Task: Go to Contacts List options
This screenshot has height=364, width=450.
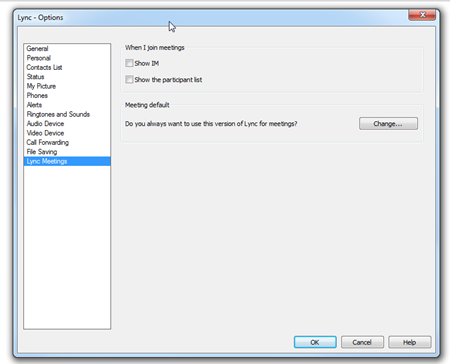Action: tap(67, 67)
